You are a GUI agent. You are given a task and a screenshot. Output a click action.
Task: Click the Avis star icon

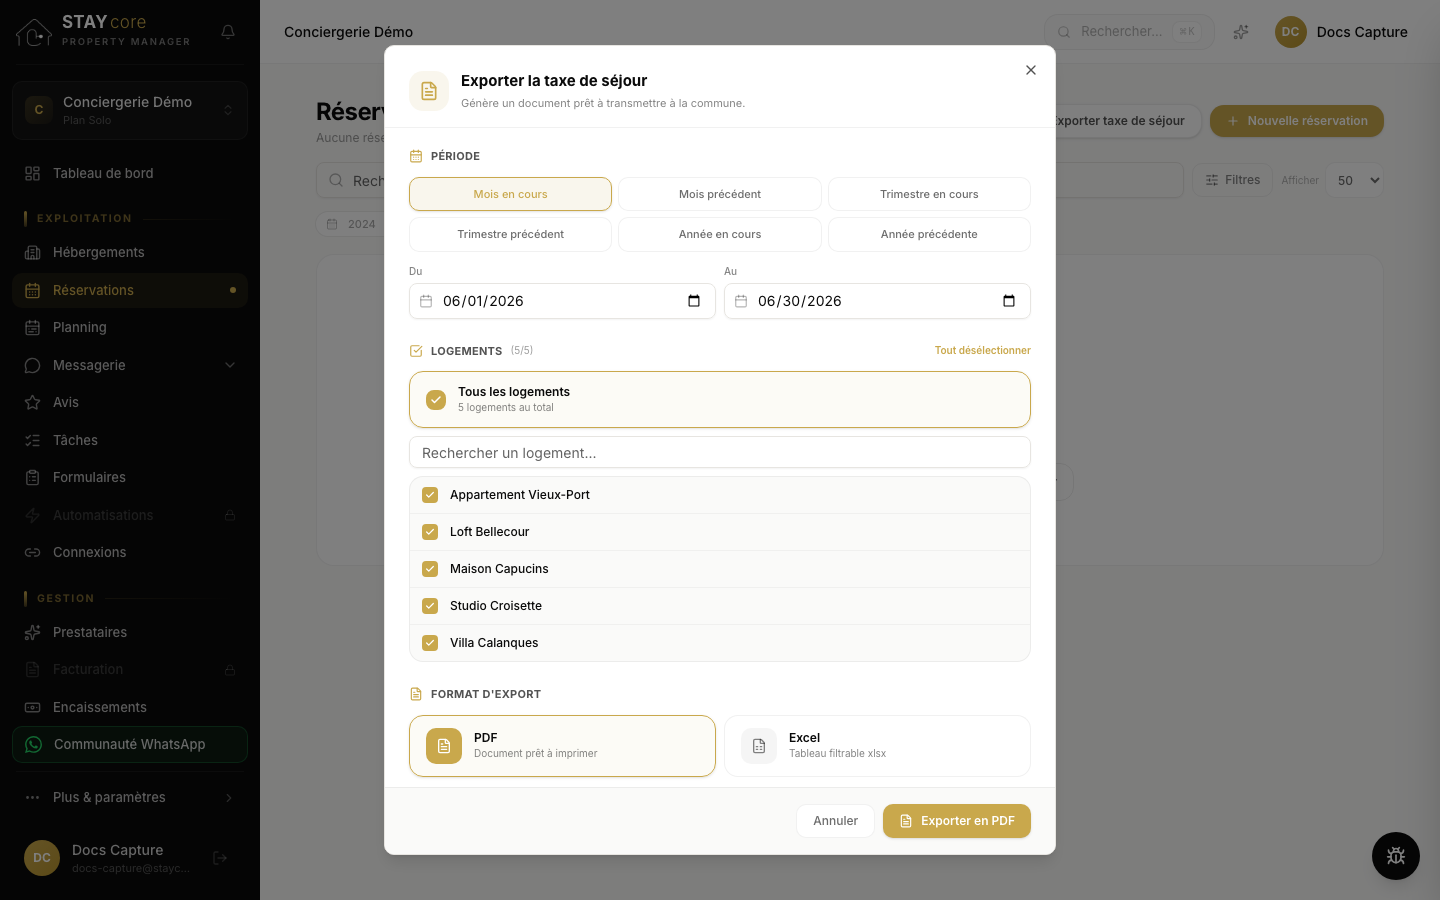coord(32,402)
